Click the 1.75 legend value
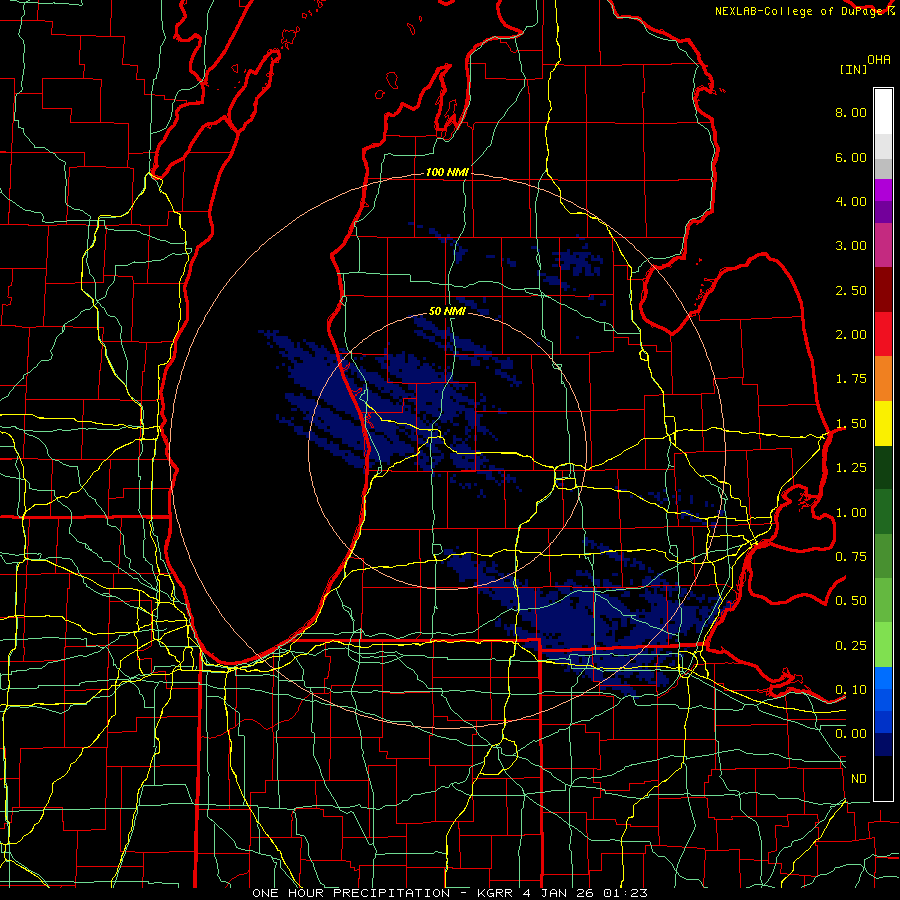 (x=851, y=379)
